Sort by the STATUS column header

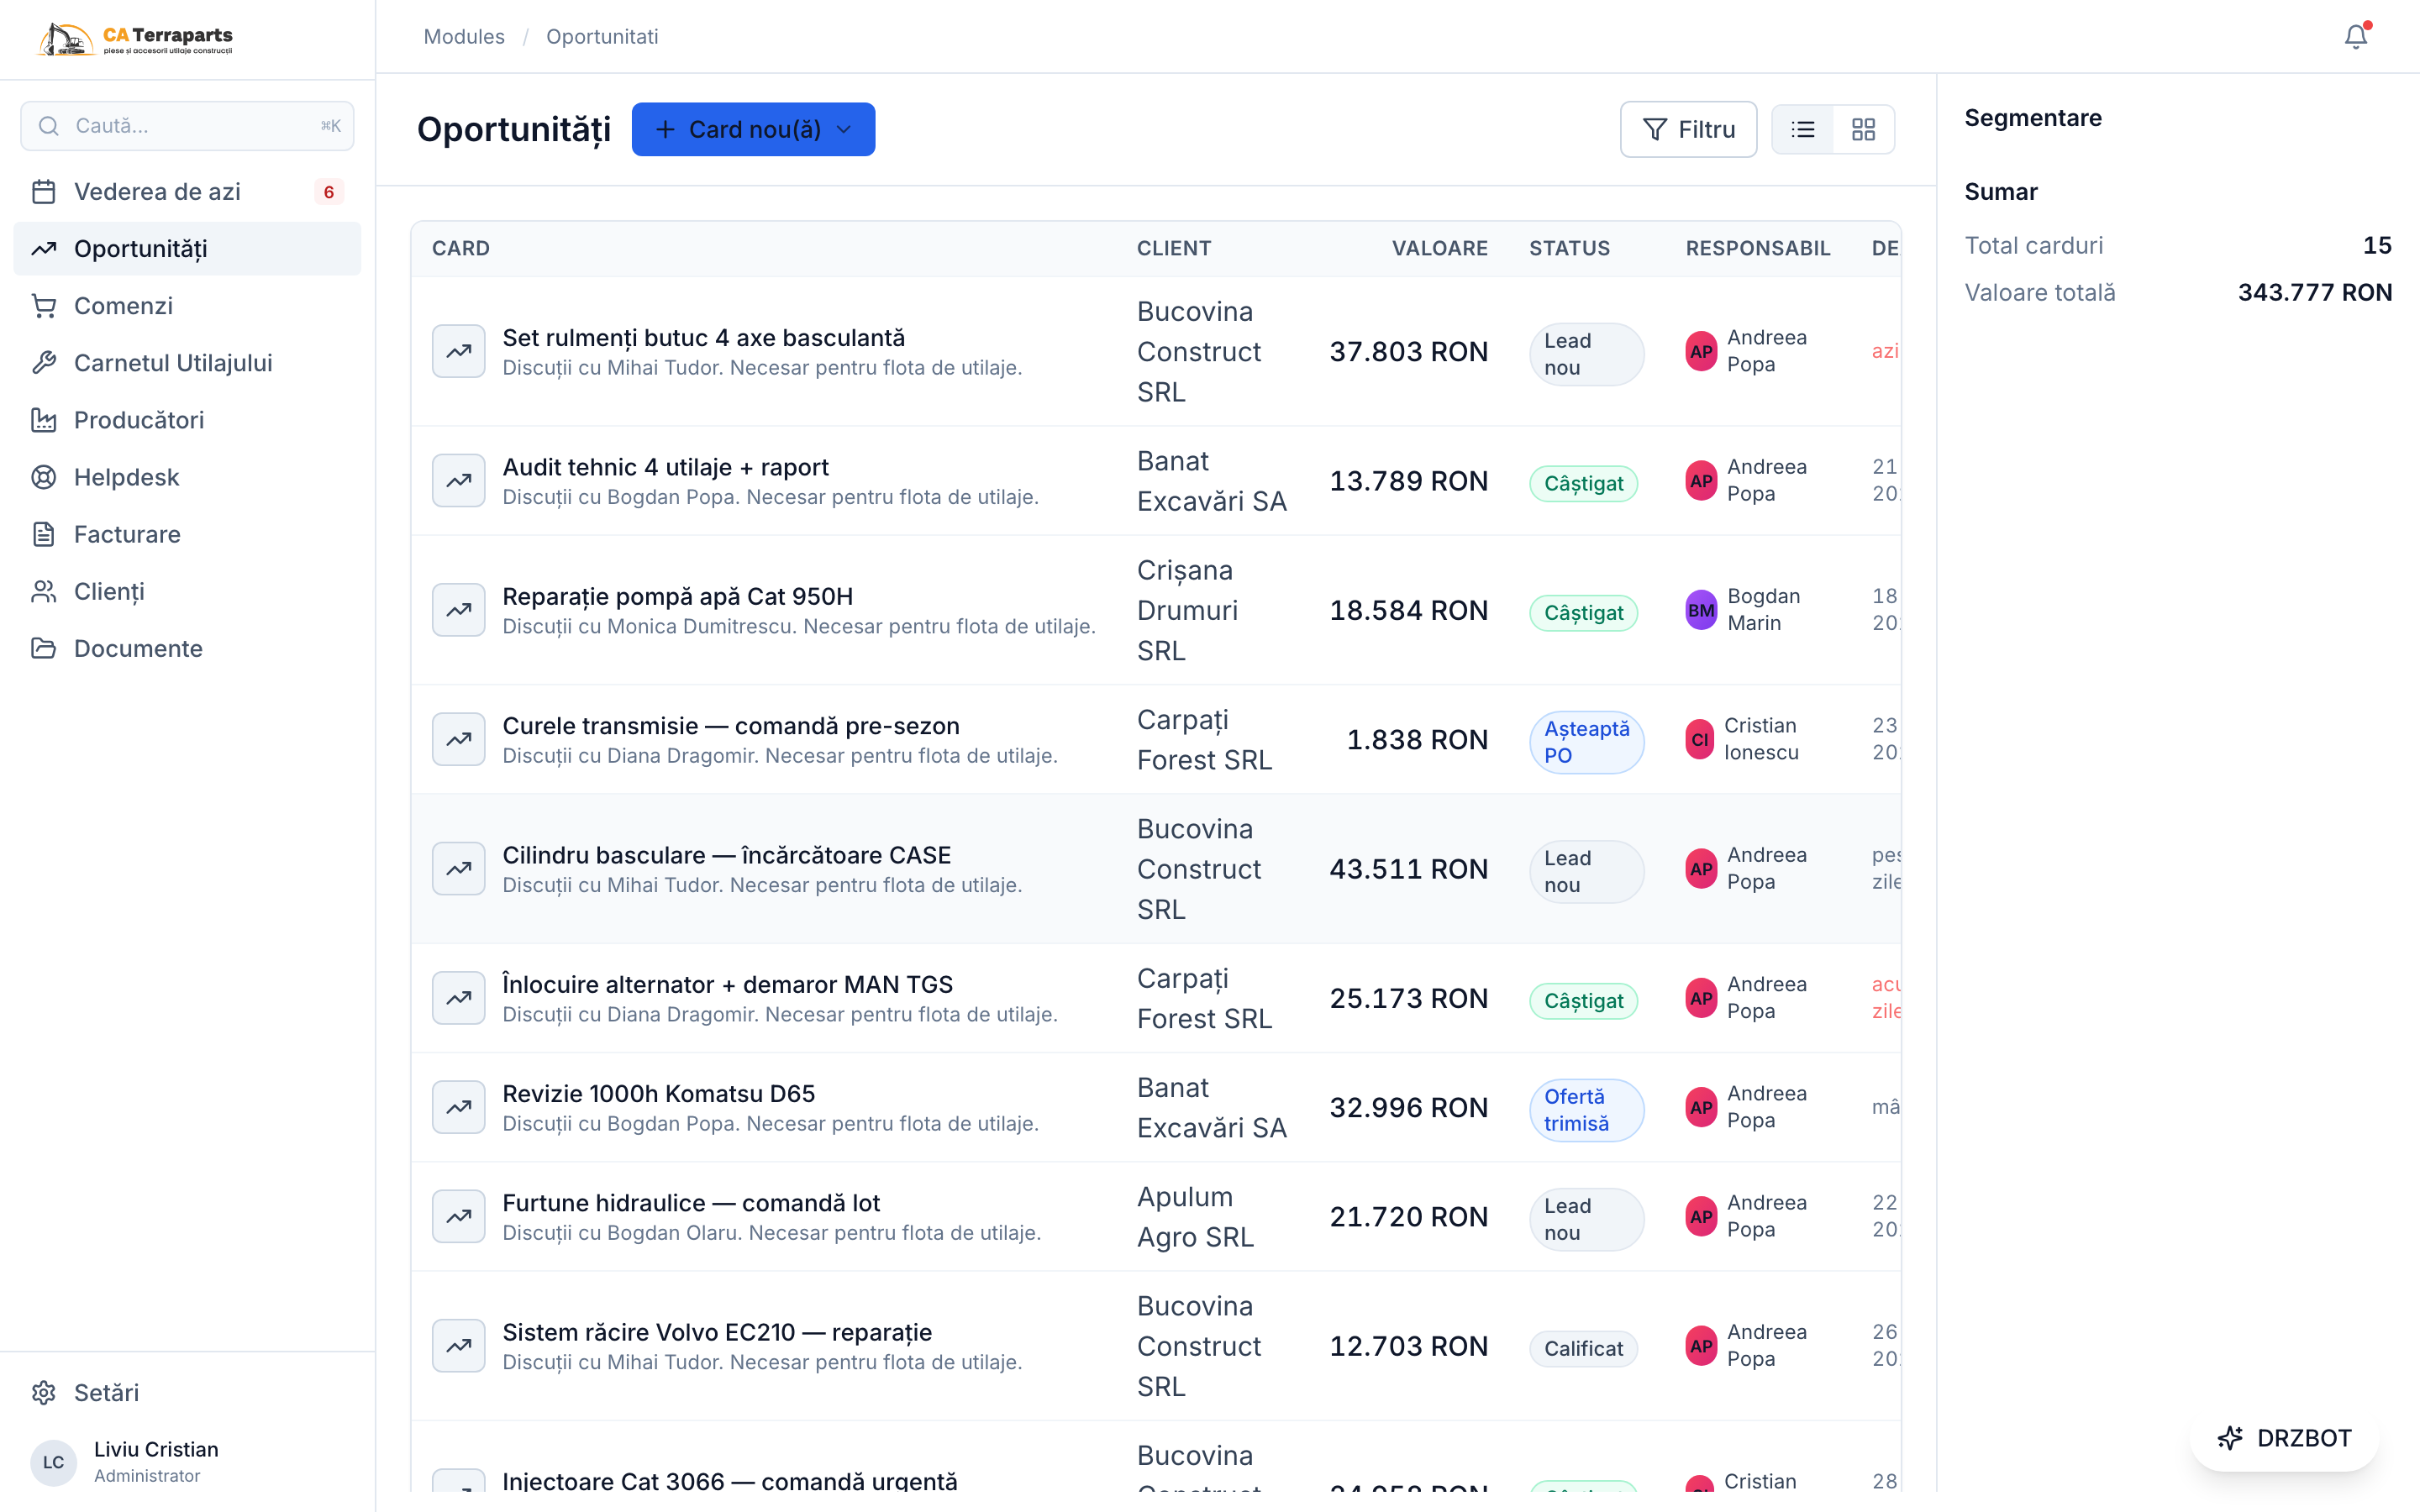click(x=1569, y=248)
